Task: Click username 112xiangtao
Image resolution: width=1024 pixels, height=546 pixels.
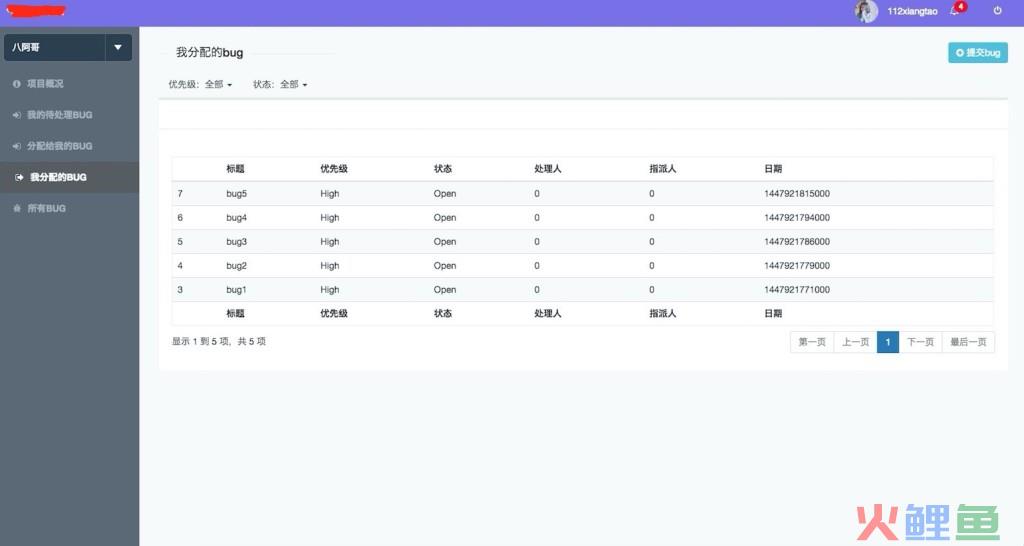Action: (x=912, y=11)
